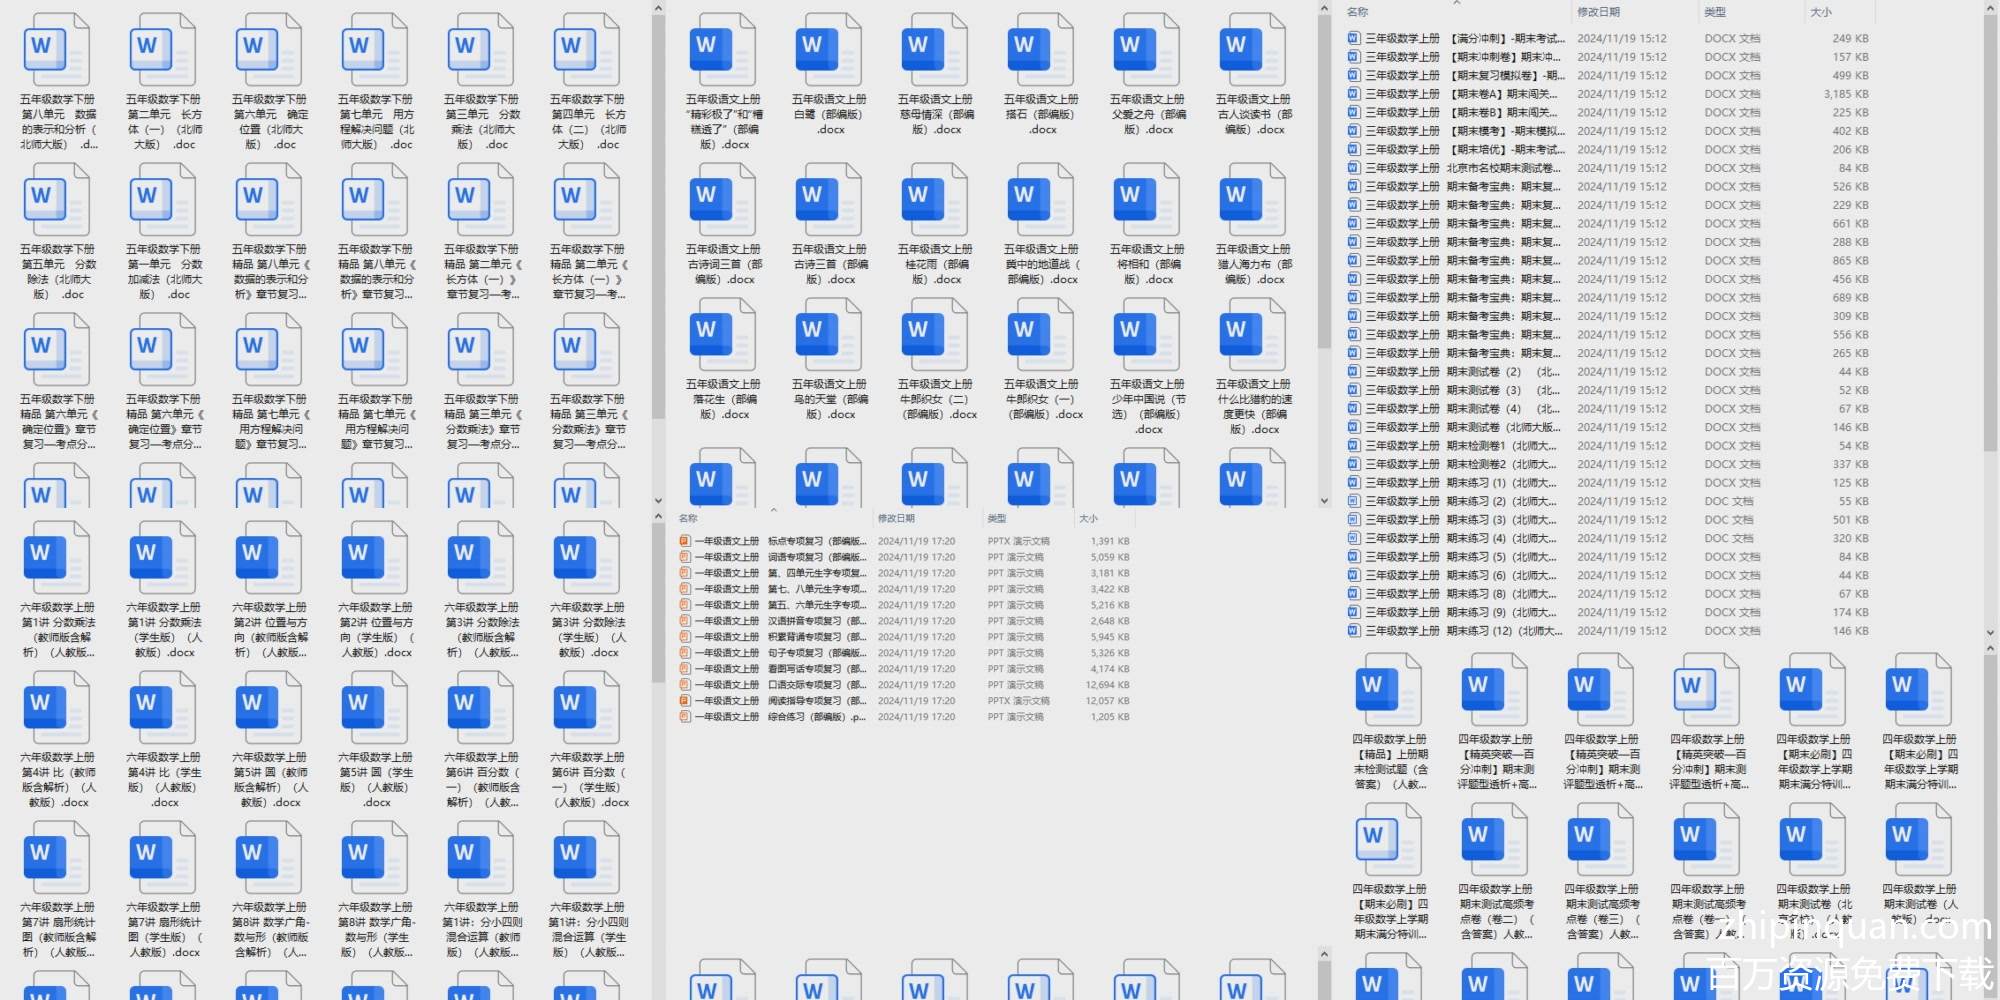This screenshot has height=1000, width=2000.
Task: Click 名称 header in 三年级数学 list
Action: tap(1357, 12)
